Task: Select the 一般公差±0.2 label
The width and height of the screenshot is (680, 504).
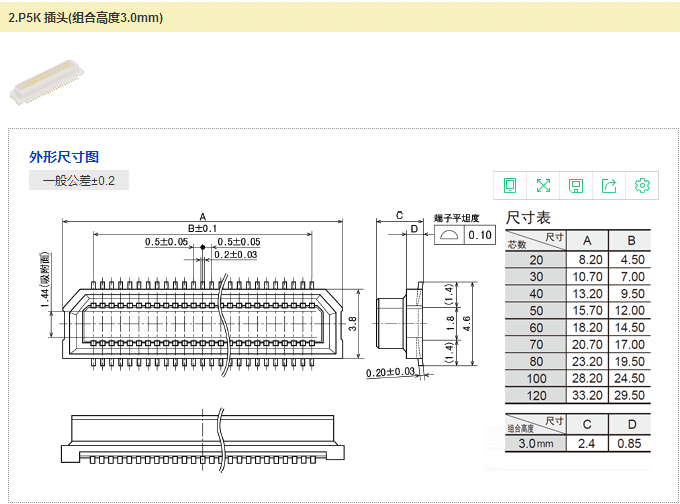Action: (x=79, y=181)
